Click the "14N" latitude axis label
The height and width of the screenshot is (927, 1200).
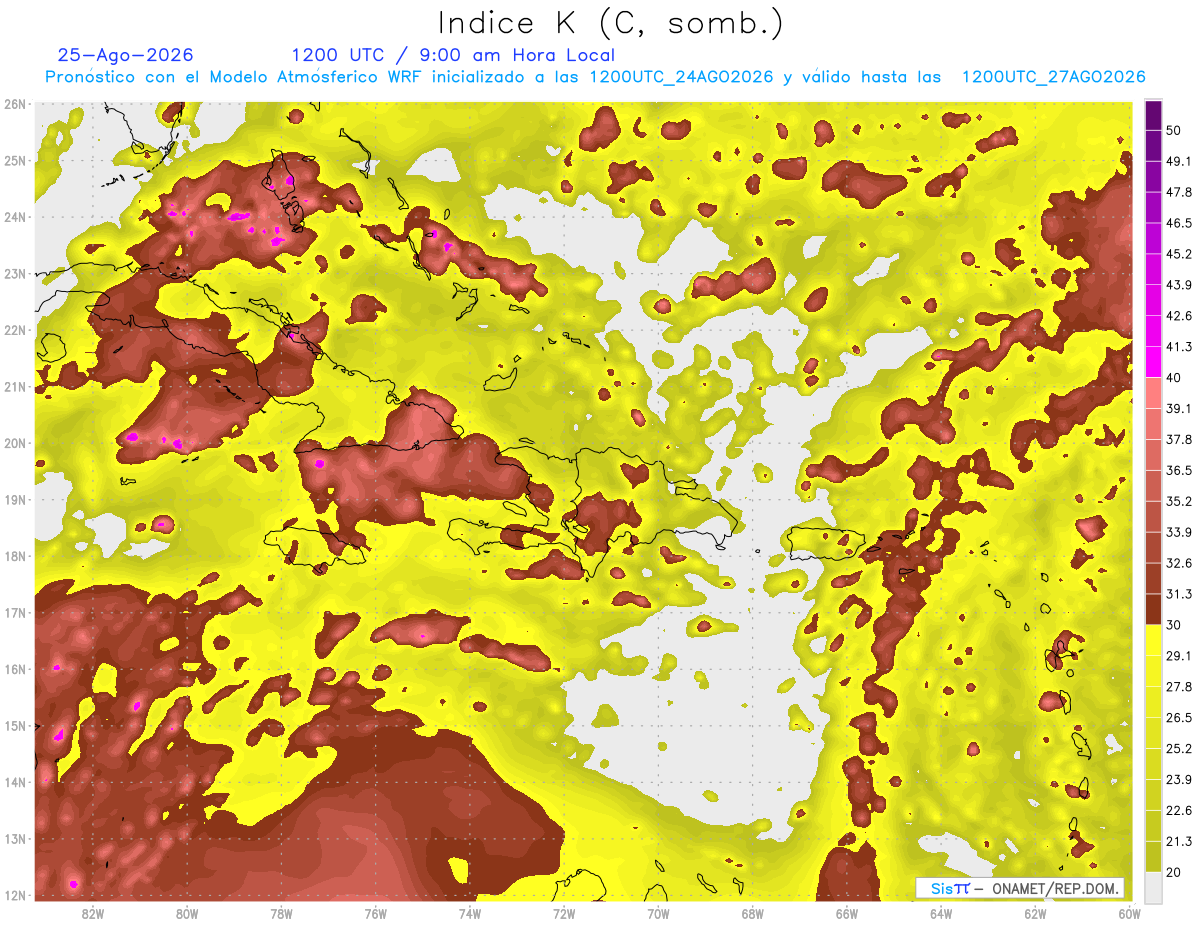15,782
